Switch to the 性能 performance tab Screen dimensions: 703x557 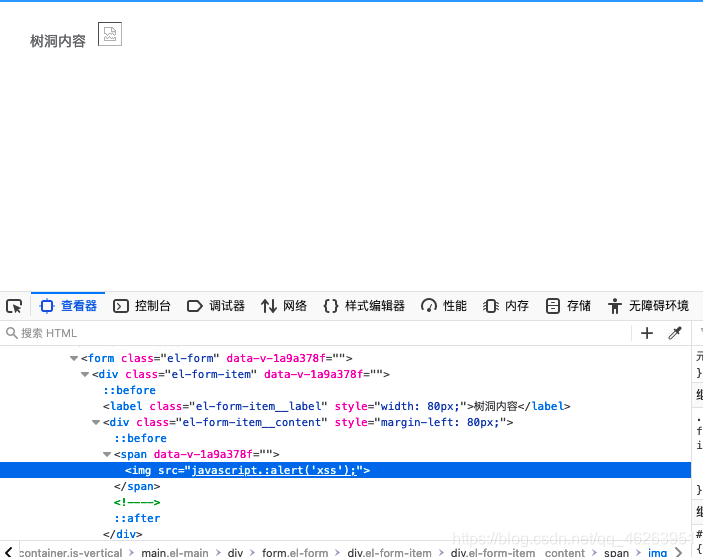click(444, 306)
